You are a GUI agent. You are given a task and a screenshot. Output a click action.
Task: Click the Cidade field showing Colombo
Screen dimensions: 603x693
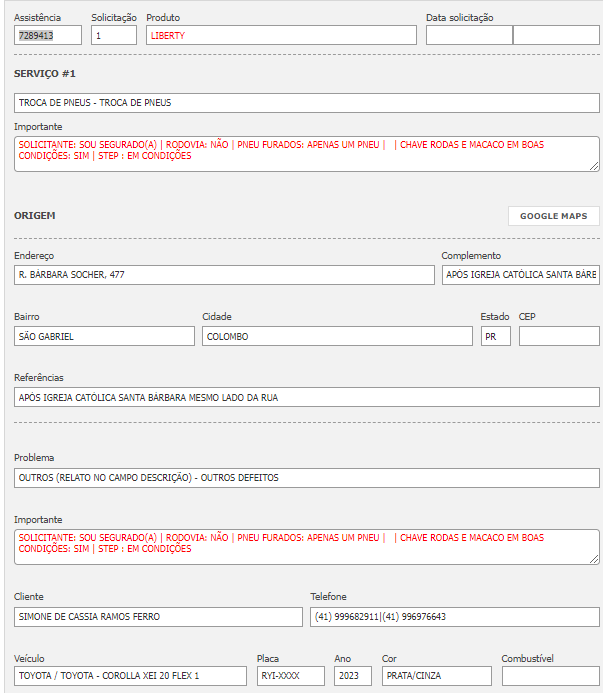click(337, 336)
